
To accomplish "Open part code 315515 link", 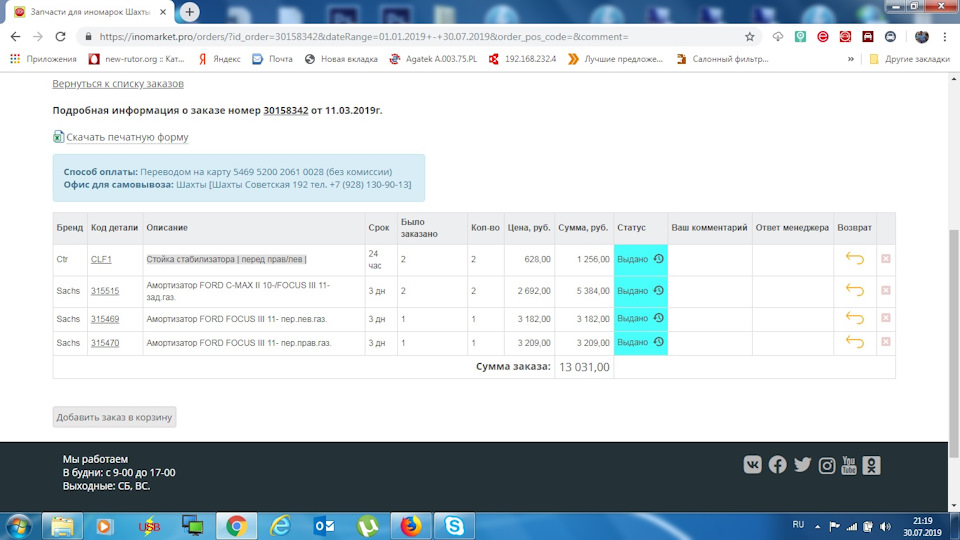I will point(105,291).
